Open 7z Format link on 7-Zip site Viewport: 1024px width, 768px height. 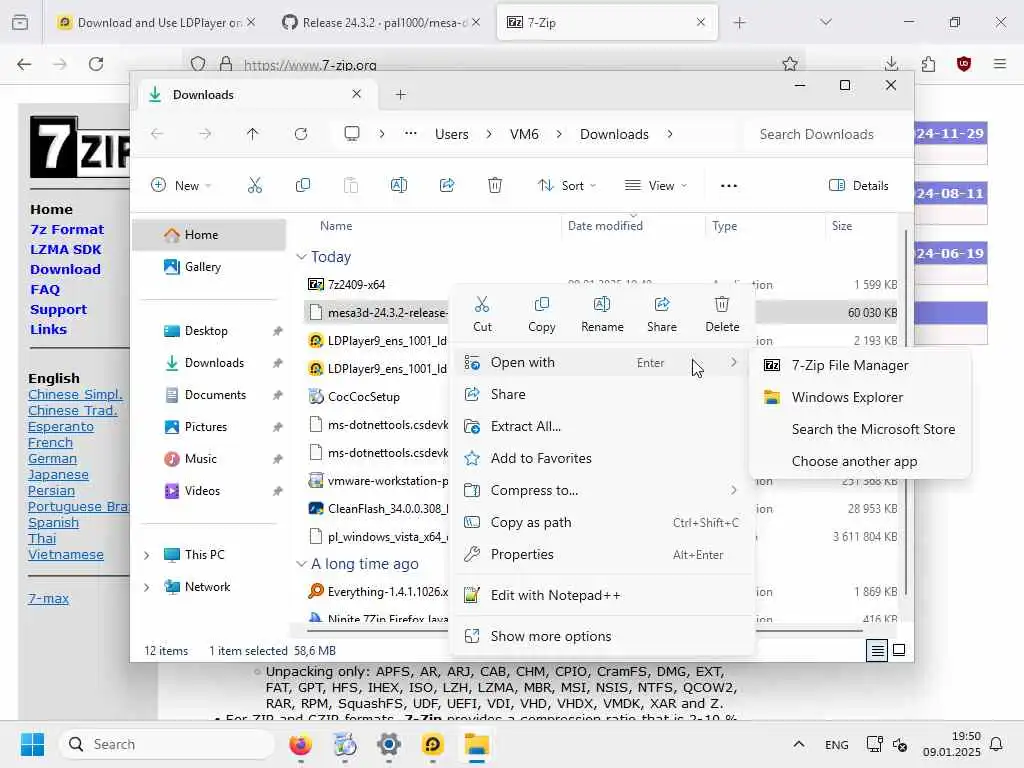point(67,229)
